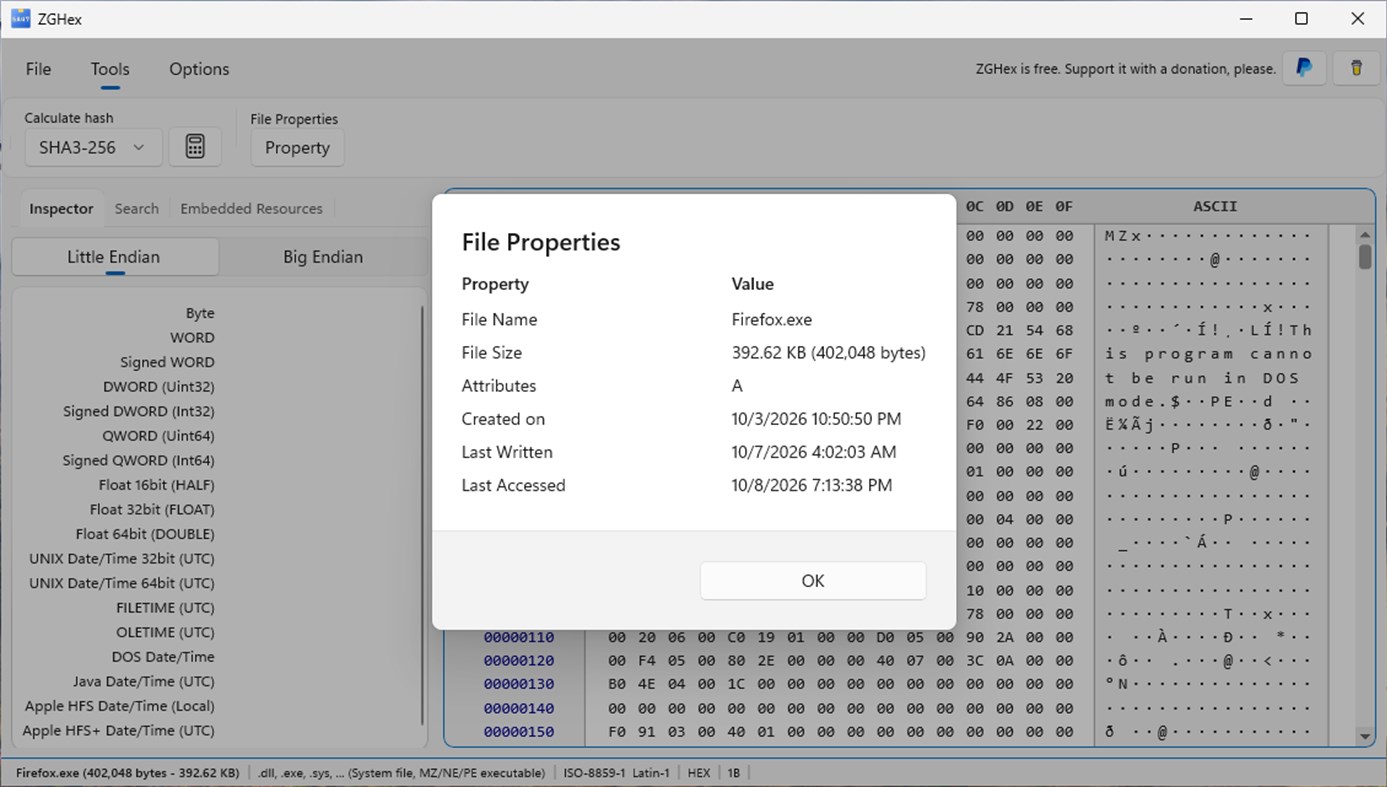
Task: Click hex offset 00000150
Action: (518, 732)
